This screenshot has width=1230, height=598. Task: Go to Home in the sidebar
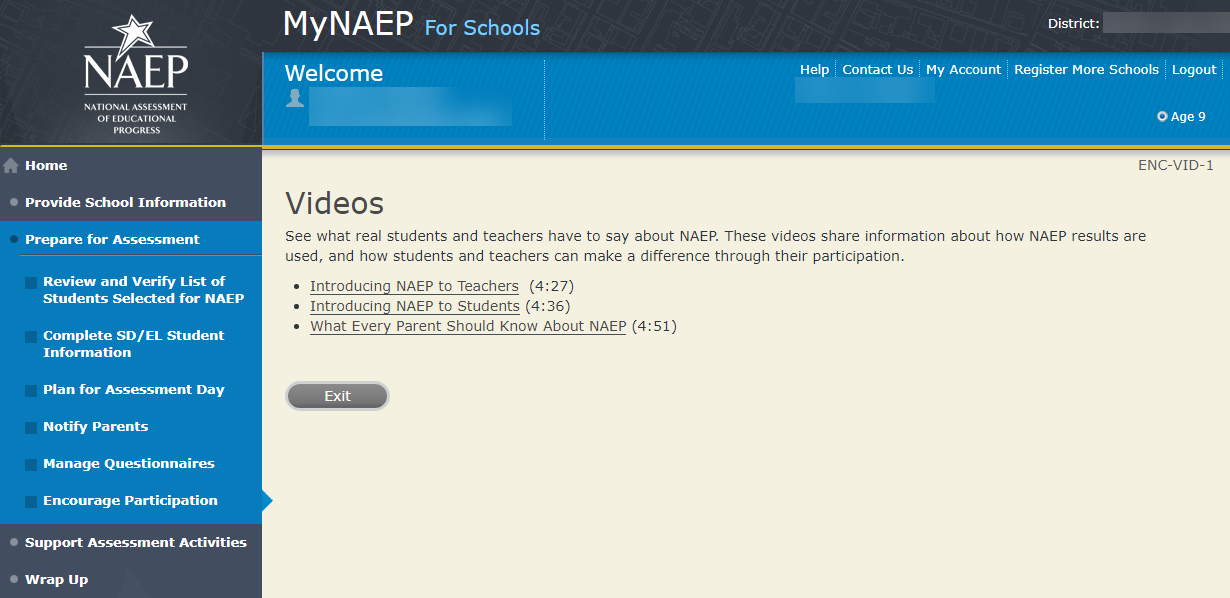46,166
